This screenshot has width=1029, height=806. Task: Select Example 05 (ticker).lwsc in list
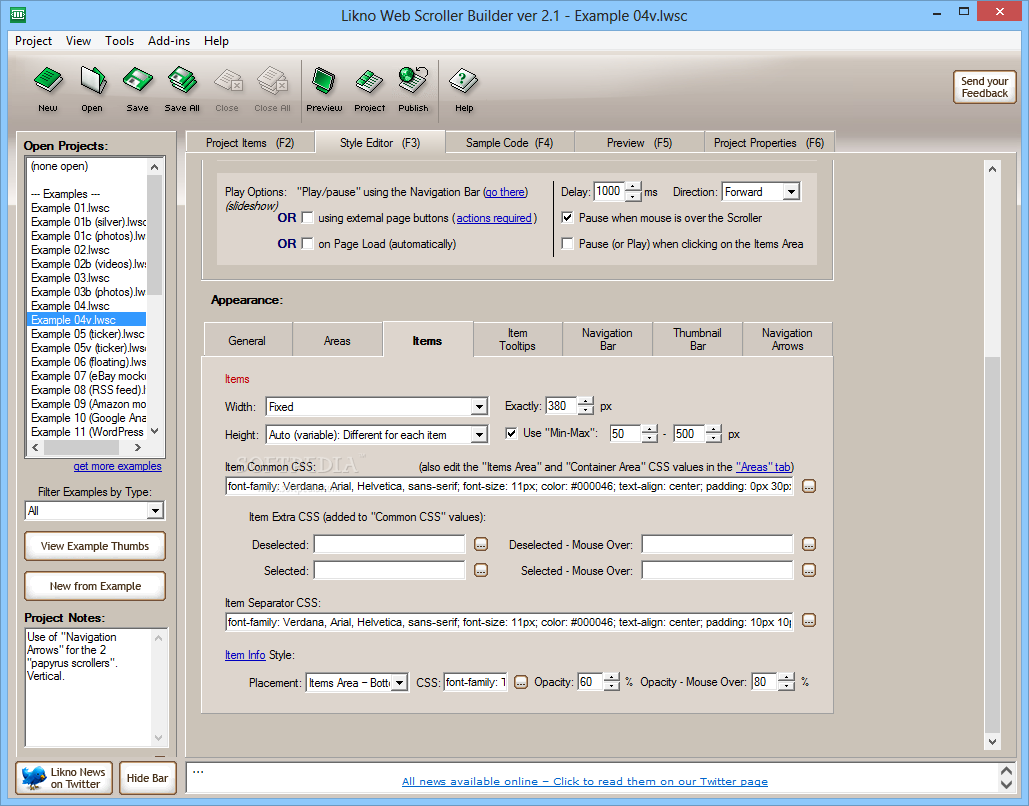click(x=86, y=333)
